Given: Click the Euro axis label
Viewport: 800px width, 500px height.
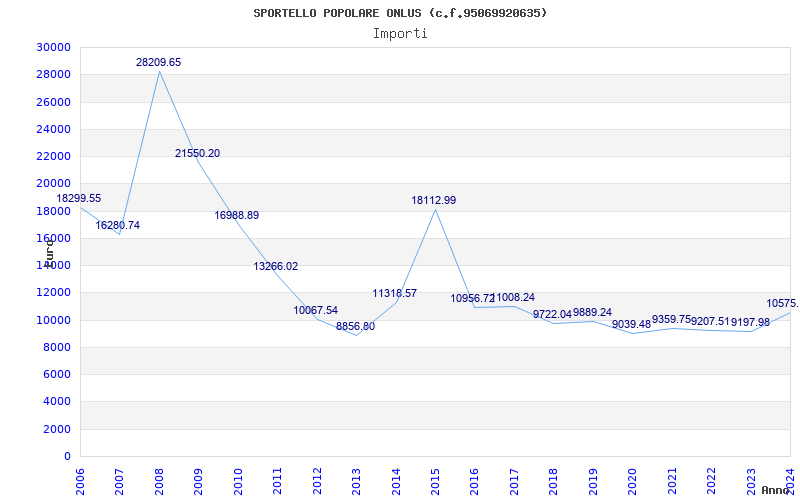Looking at the screenshot, I should 49,252.
